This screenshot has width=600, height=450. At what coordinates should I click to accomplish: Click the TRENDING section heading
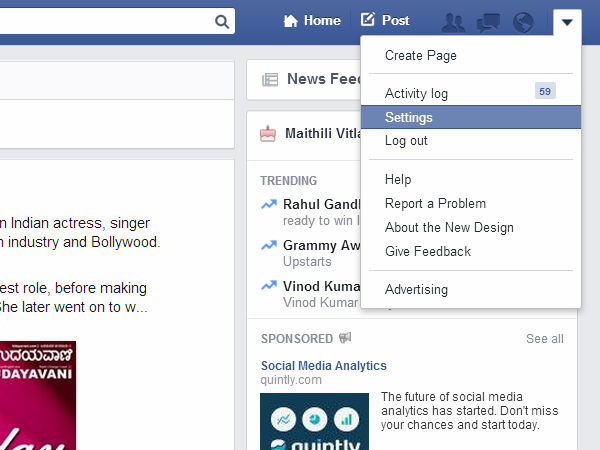click(x=289, y=181)
